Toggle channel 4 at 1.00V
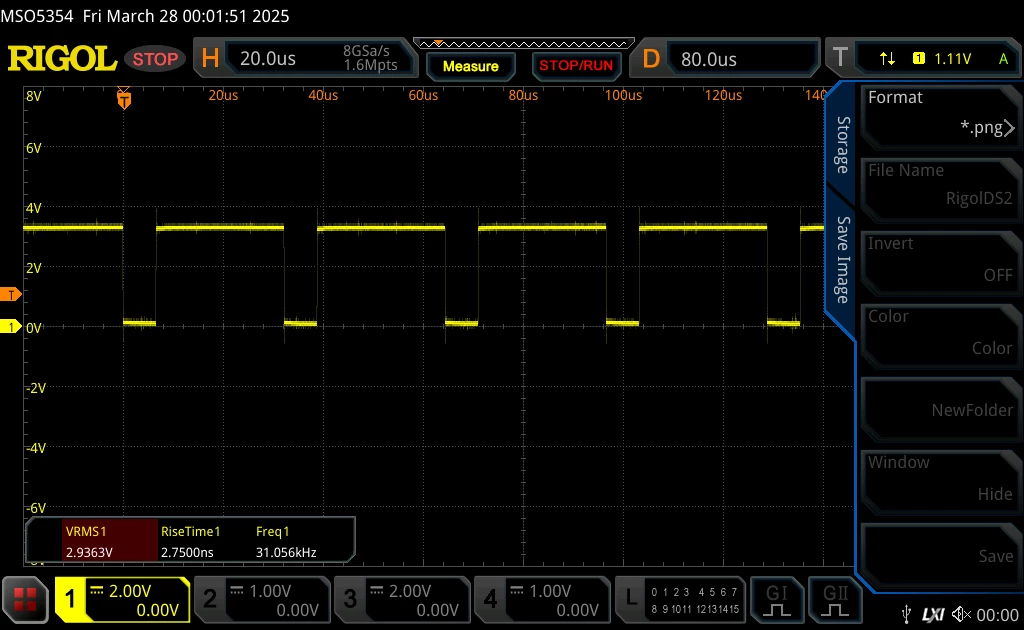This screenshot has width=1024, height=630. (x=542, y=599)
